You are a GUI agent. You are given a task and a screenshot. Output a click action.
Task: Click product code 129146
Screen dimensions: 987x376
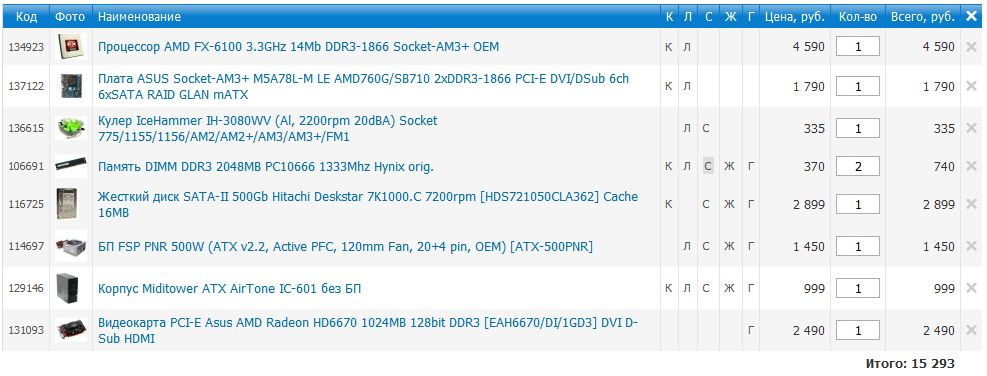pyautogui.click(x=26, y=288)
